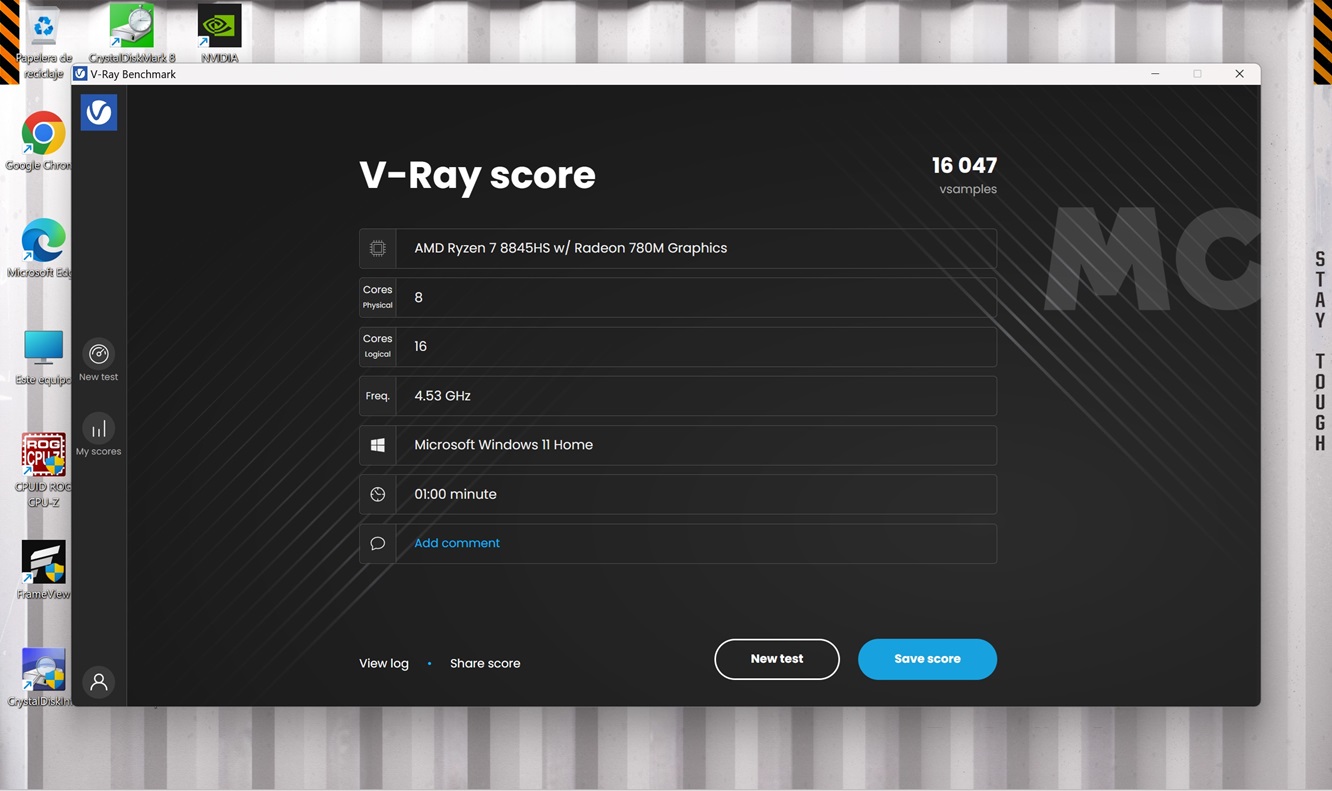Open the user account profile icon
The image size is (1332, 791).
(99, 682)
